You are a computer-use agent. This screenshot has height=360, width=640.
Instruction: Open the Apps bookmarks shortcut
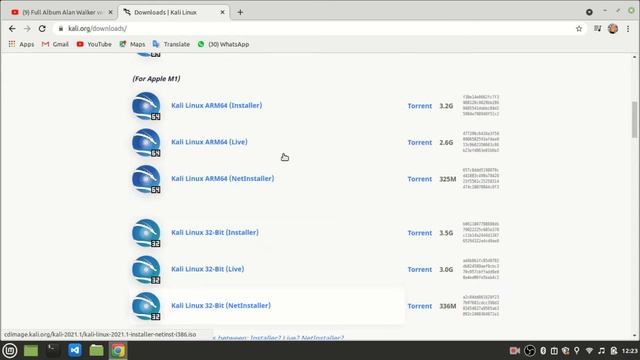tap(21, 44)
